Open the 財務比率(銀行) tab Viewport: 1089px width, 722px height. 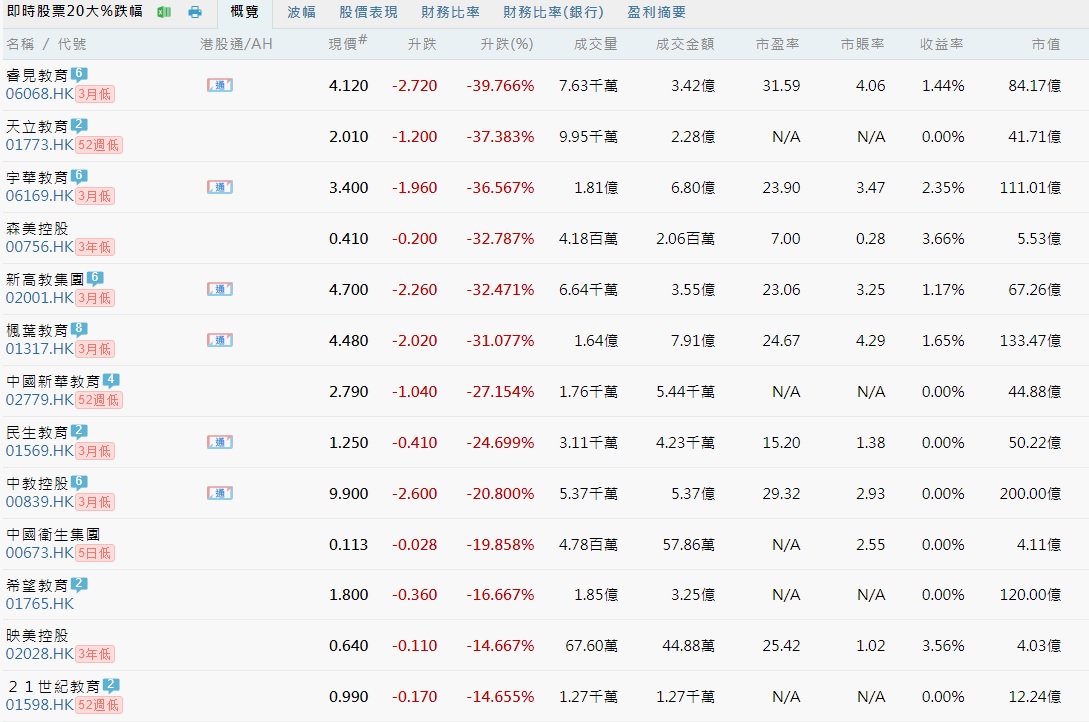coord(554,12)
